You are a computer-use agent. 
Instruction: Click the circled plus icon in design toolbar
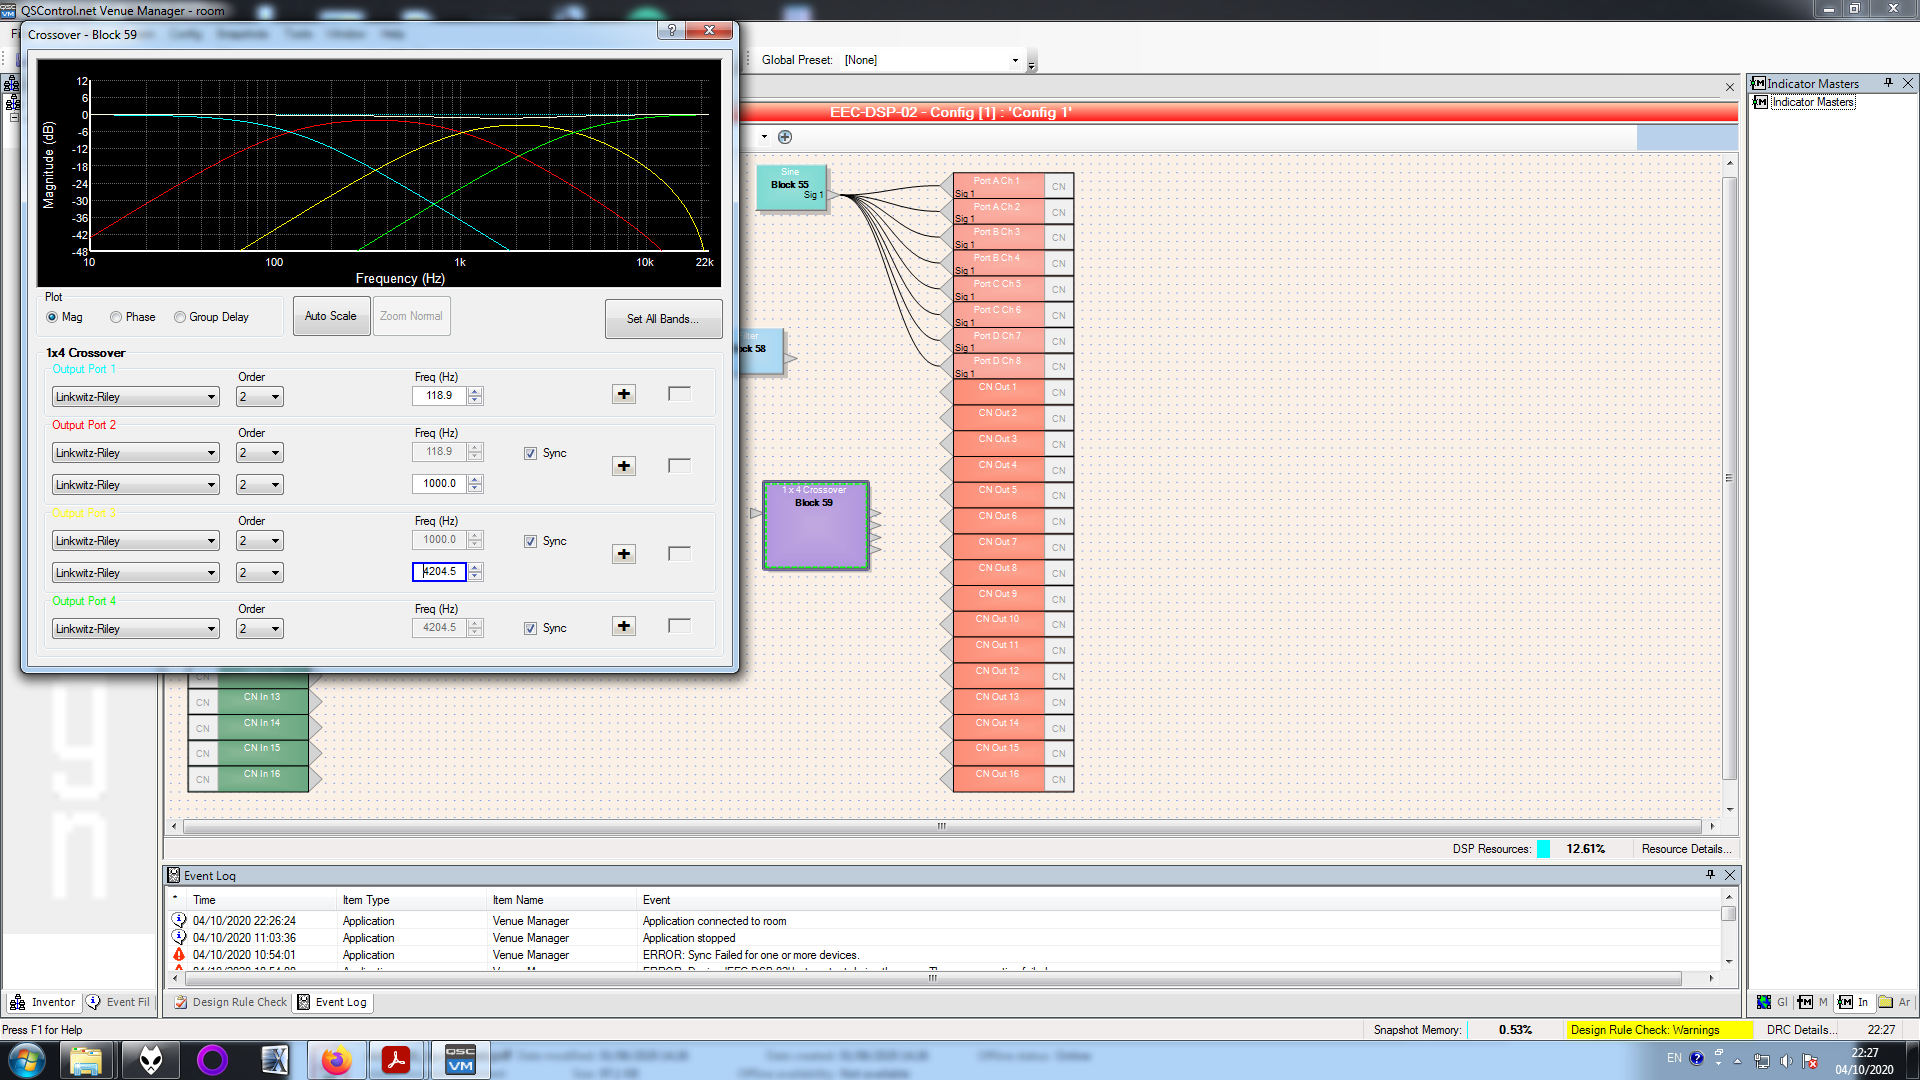tap(785, 137)
